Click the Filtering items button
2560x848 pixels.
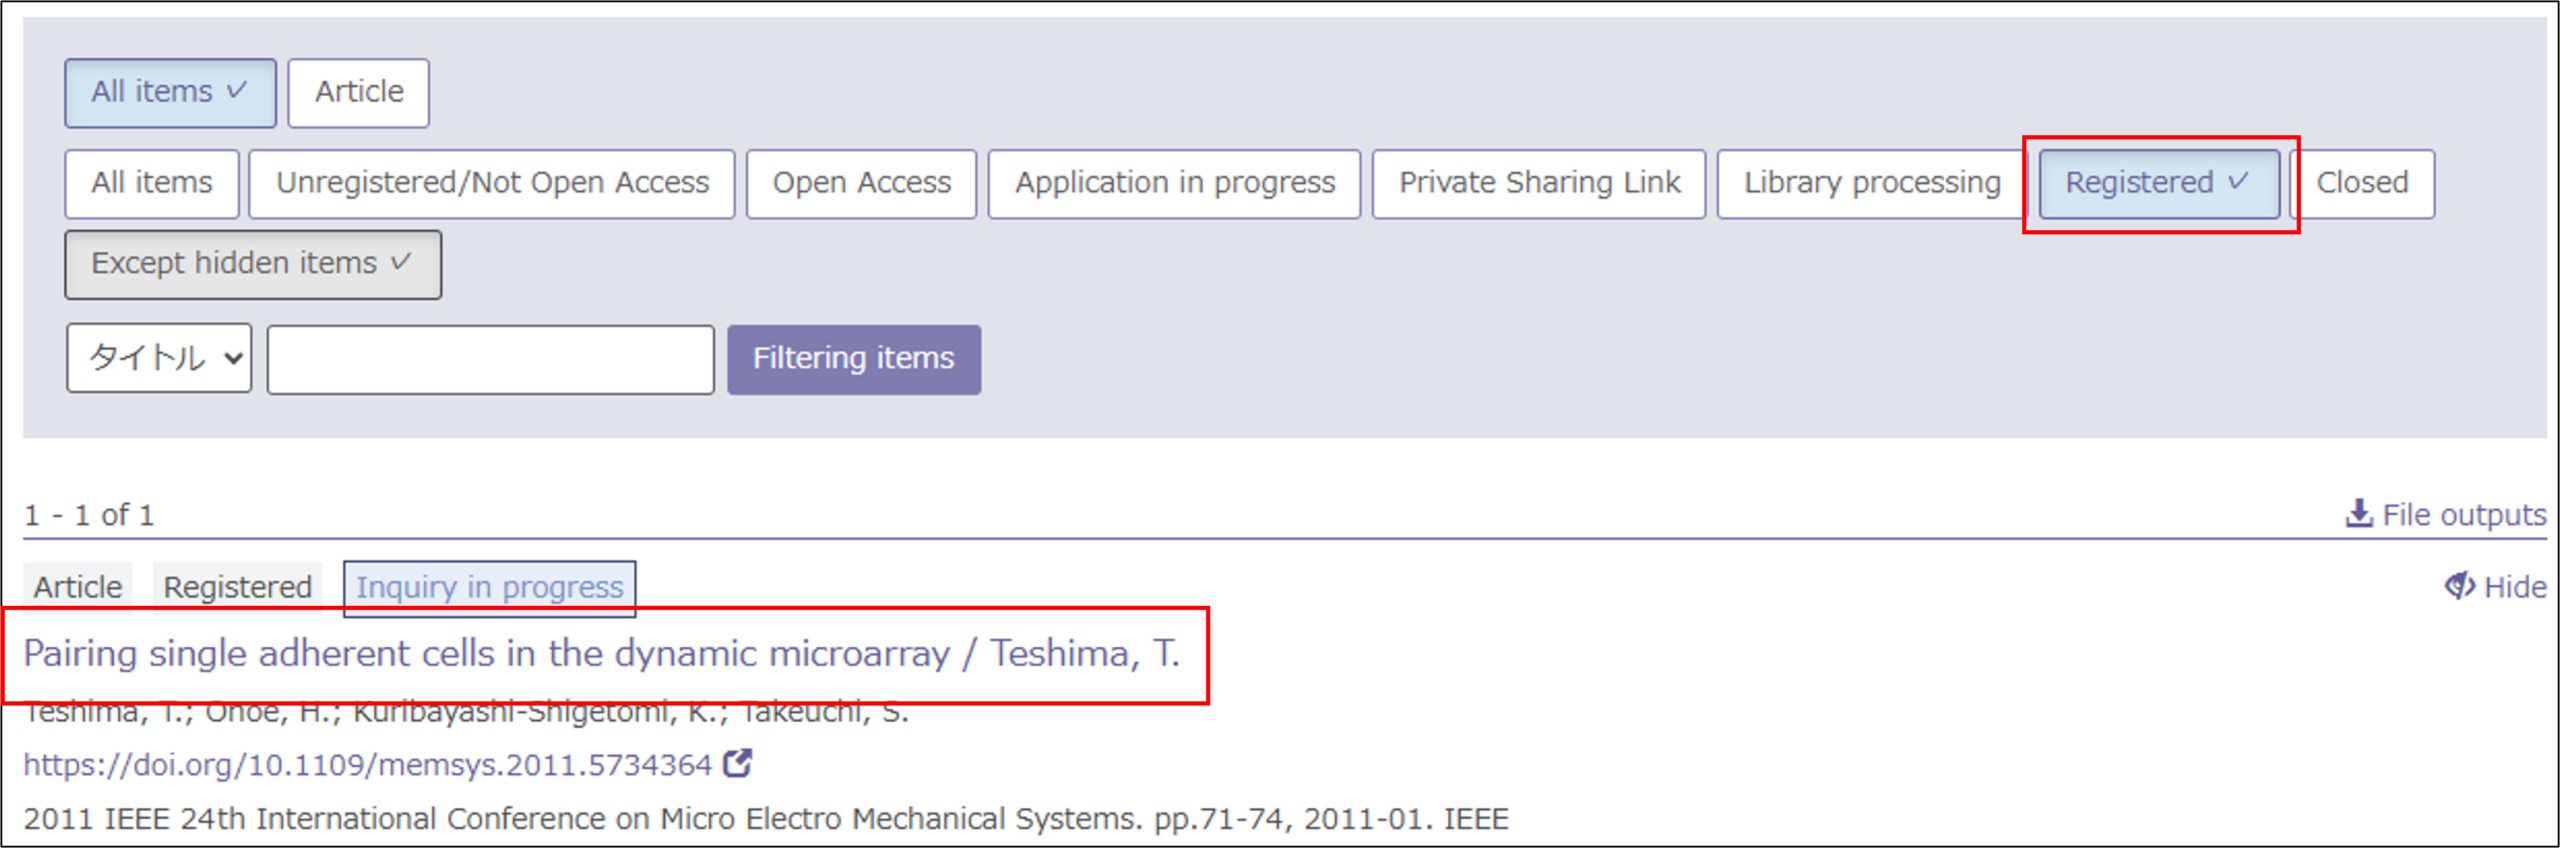[x=854, y=359]
